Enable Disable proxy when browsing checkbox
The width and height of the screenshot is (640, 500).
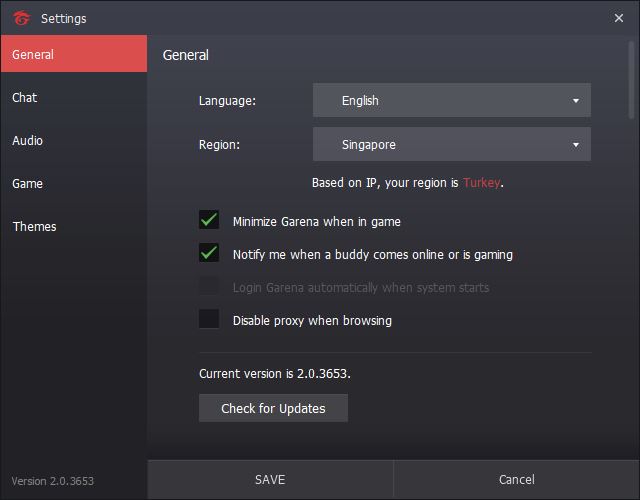[x=209, y=319]
